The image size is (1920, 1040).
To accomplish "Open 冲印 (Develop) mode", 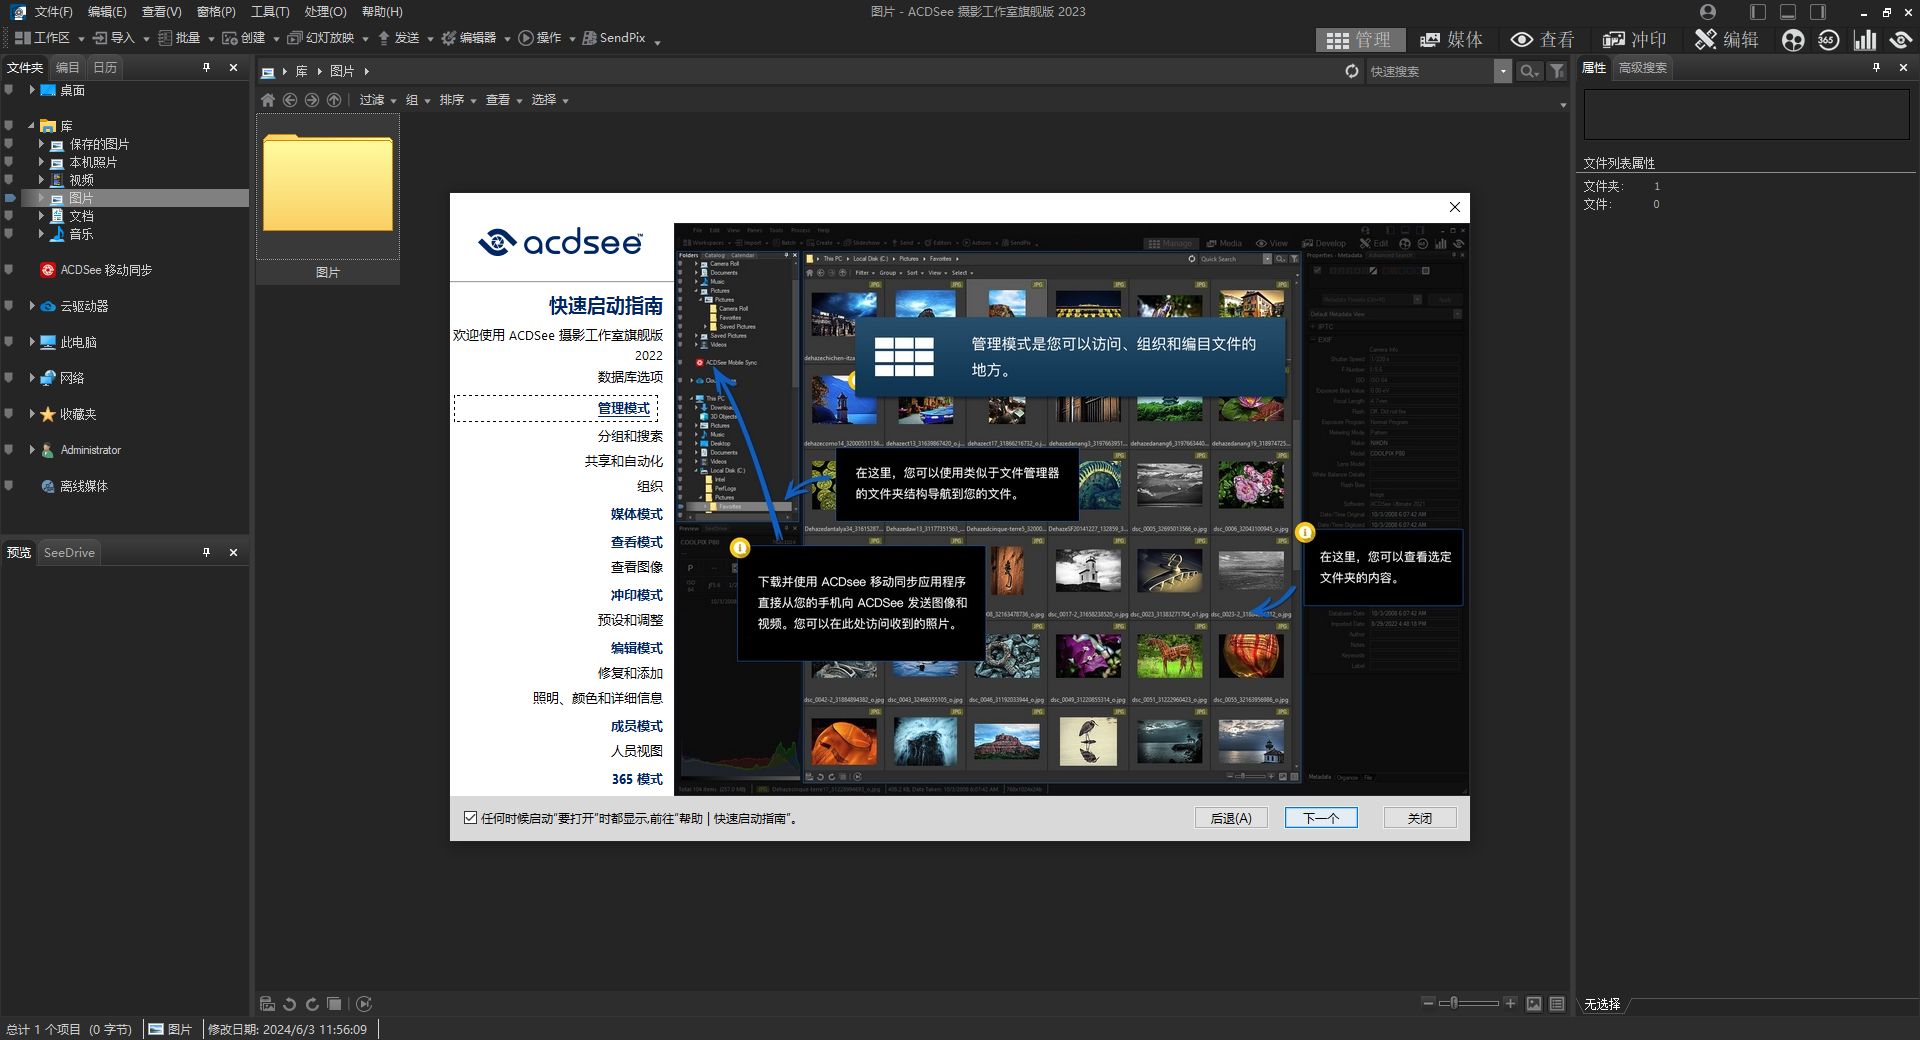I will (x=1635, y=40).
